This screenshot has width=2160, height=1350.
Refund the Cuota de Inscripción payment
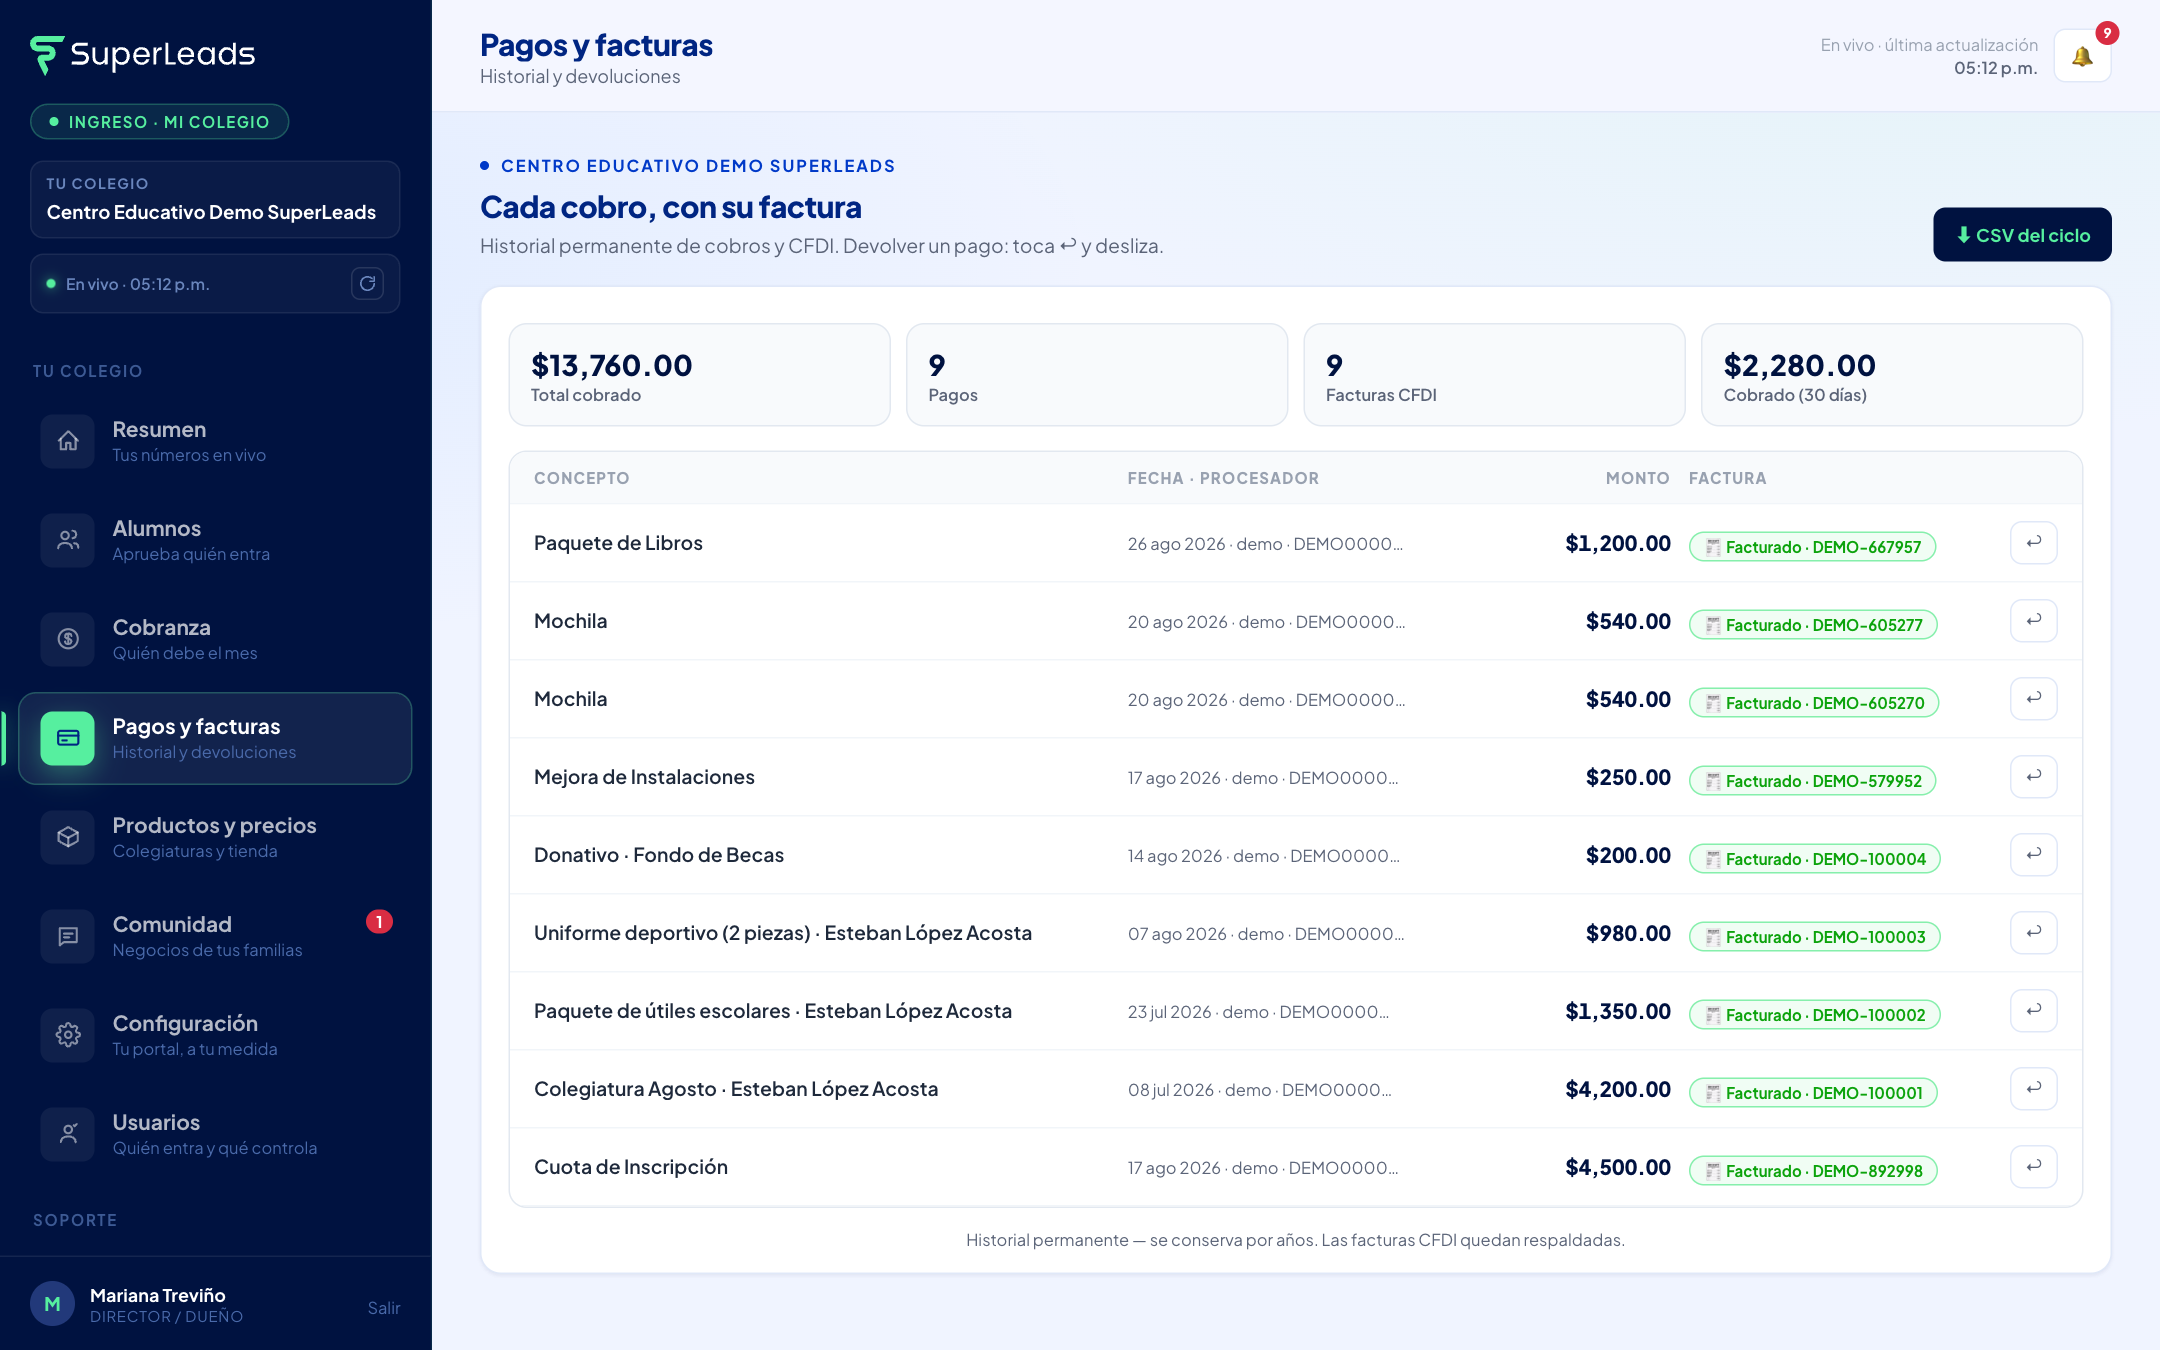[x=2033, y=1167]
